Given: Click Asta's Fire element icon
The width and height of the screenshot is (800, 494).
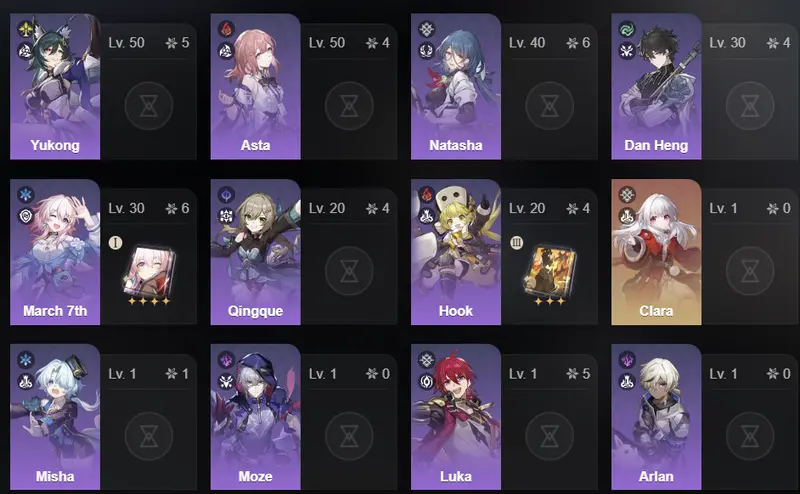Looking at the screenshot, I should 226,30.
